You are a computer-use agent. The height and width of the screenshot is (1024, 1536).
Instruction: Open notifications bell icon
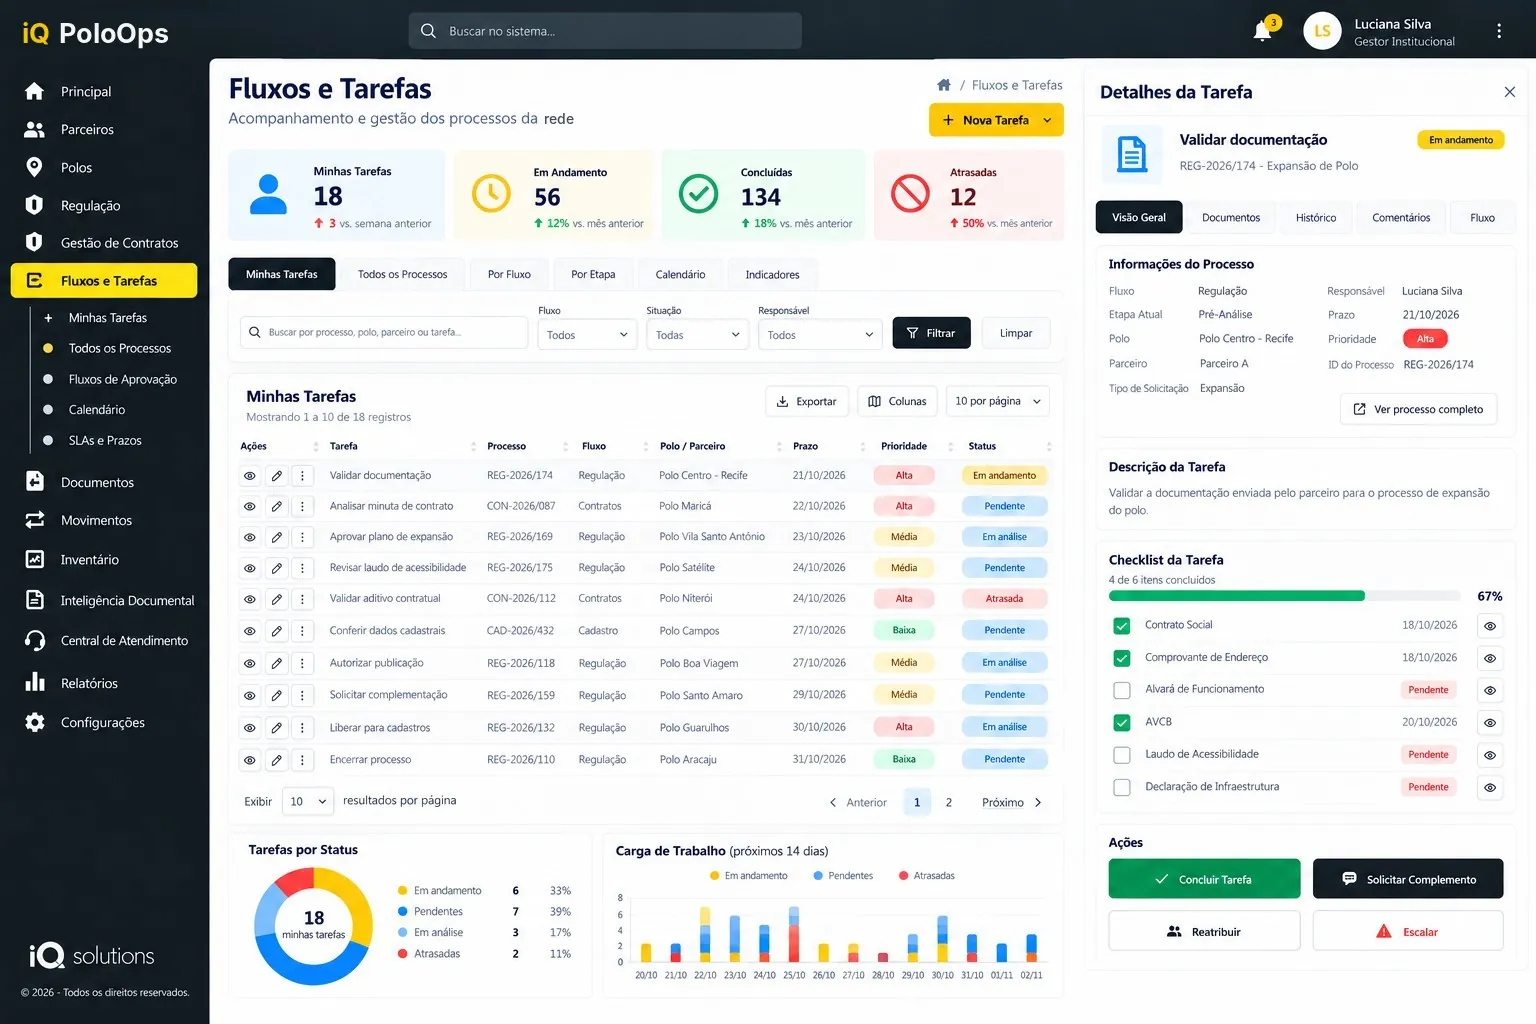point(1262,31)
